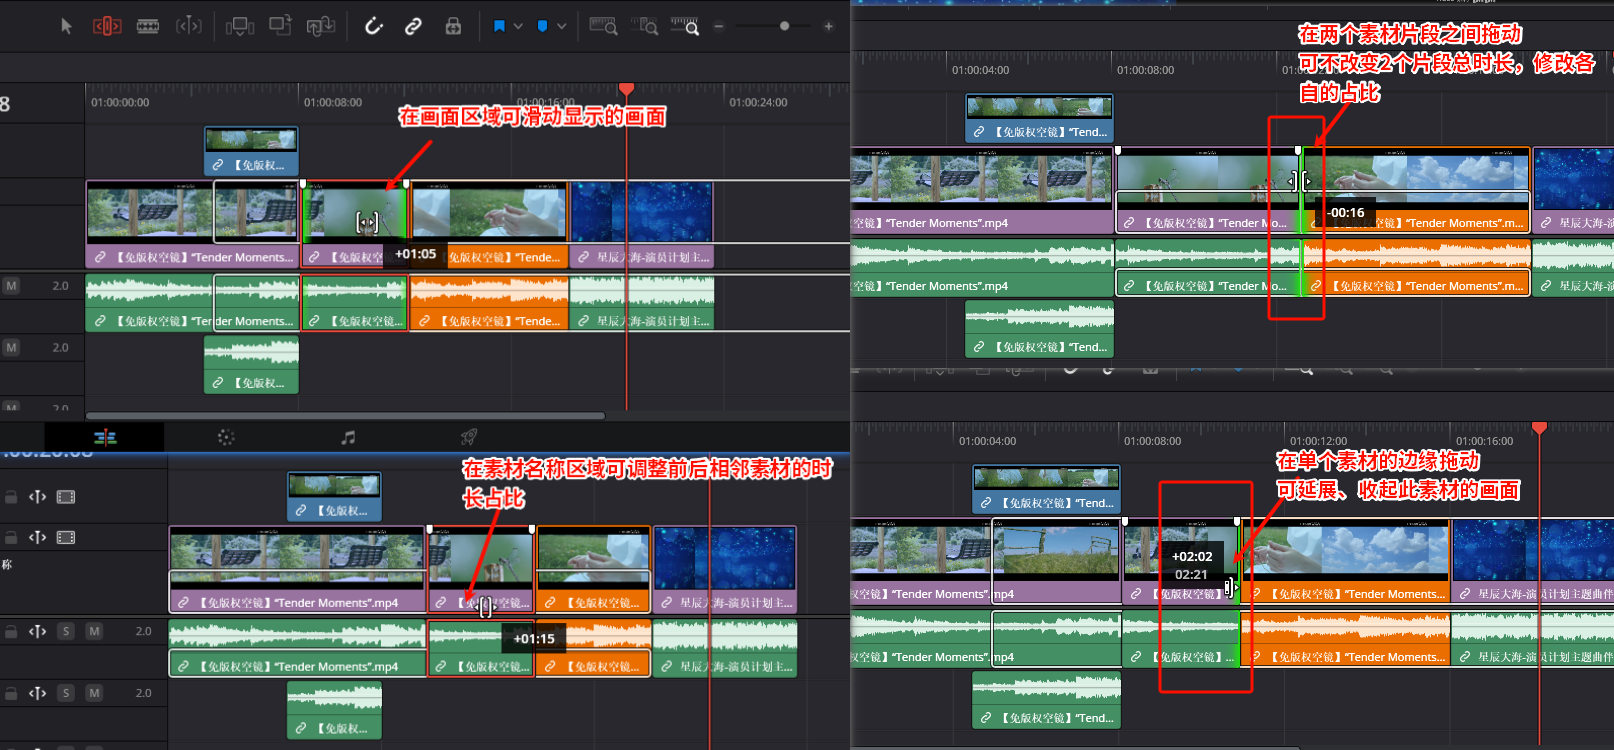Lock the upper video track in +01:15 timeline

coord(11,497)
